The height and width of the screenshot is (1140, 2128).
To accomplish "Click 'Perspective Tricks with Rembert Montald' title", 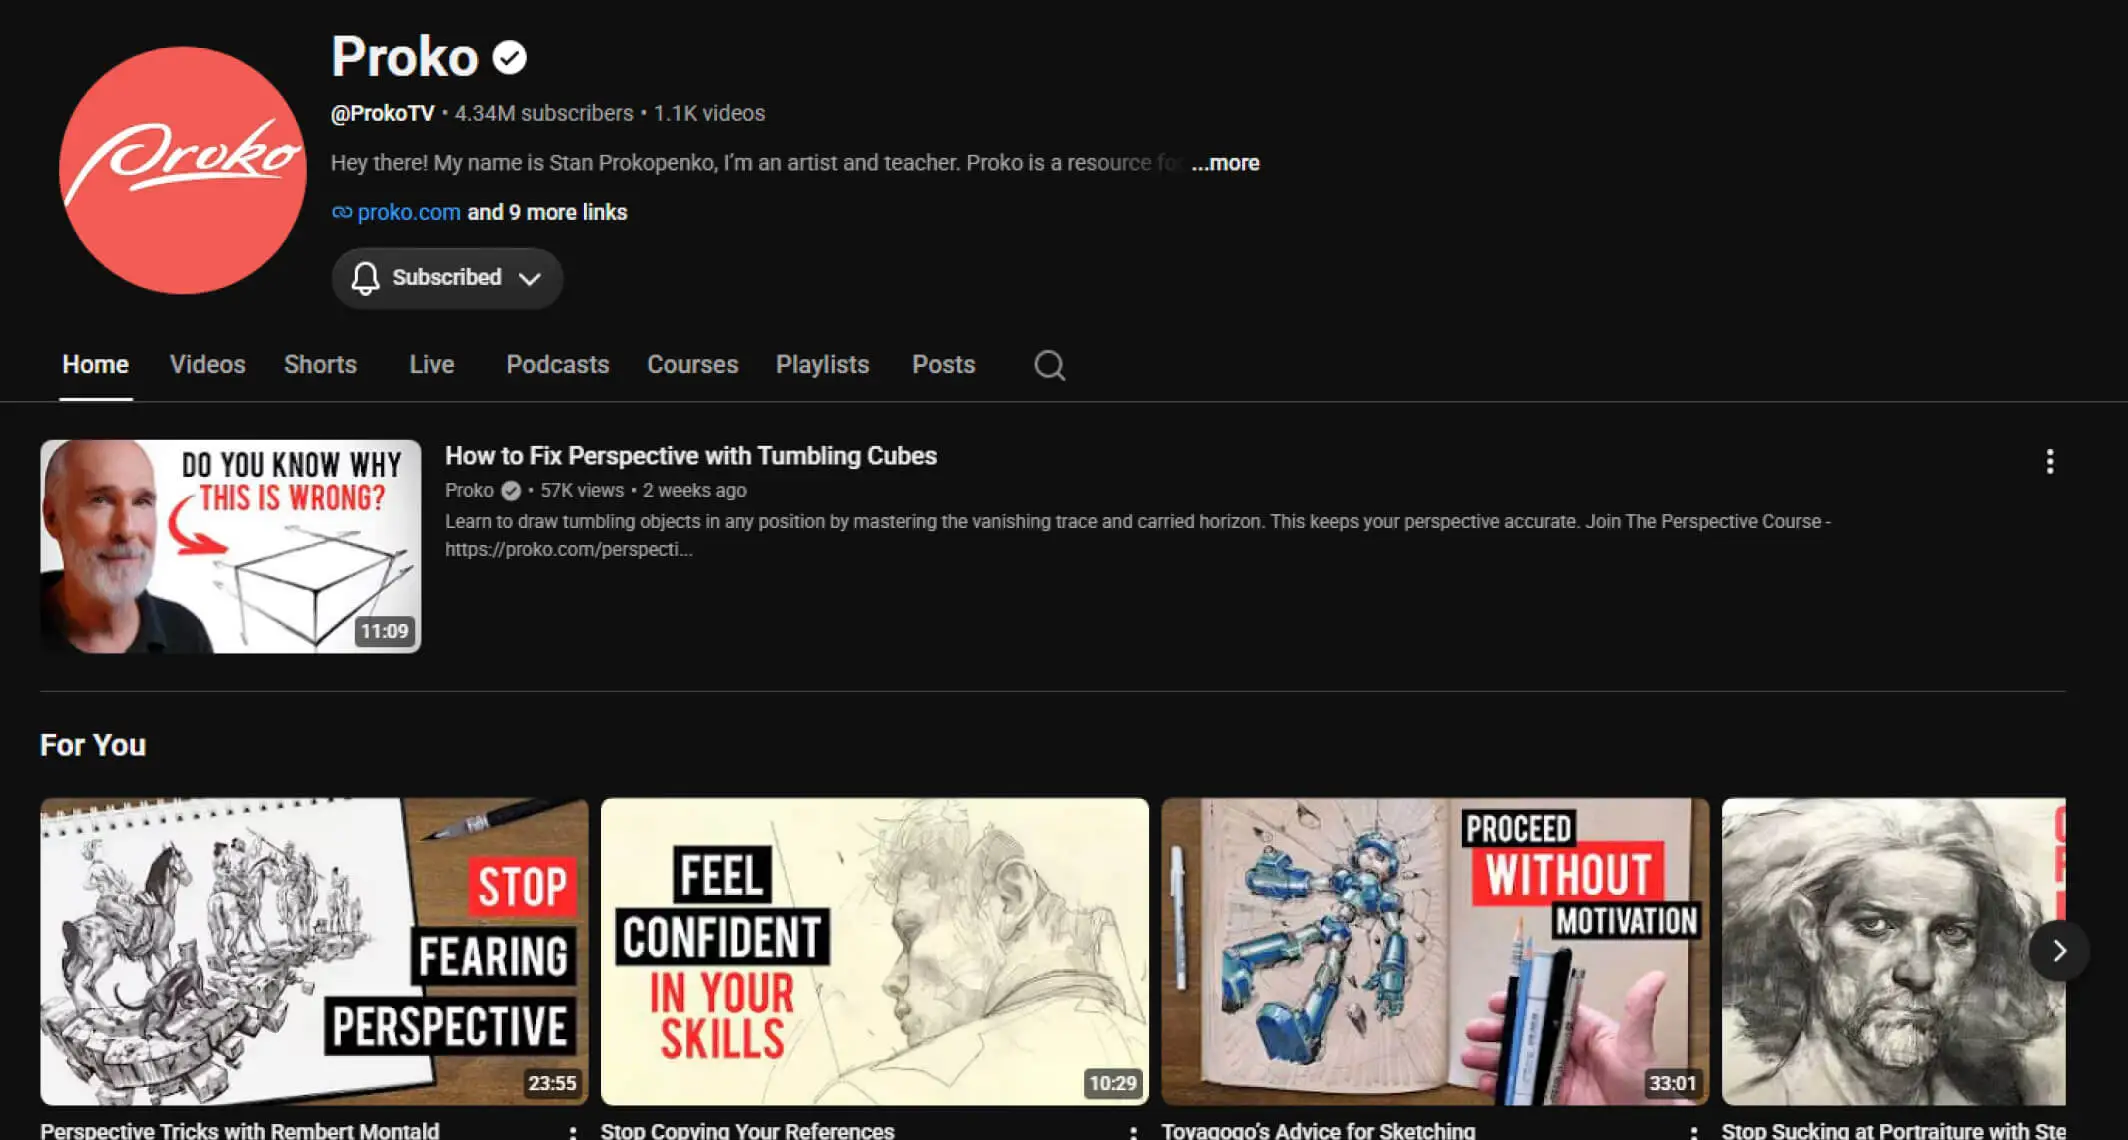I will 240,1130.
